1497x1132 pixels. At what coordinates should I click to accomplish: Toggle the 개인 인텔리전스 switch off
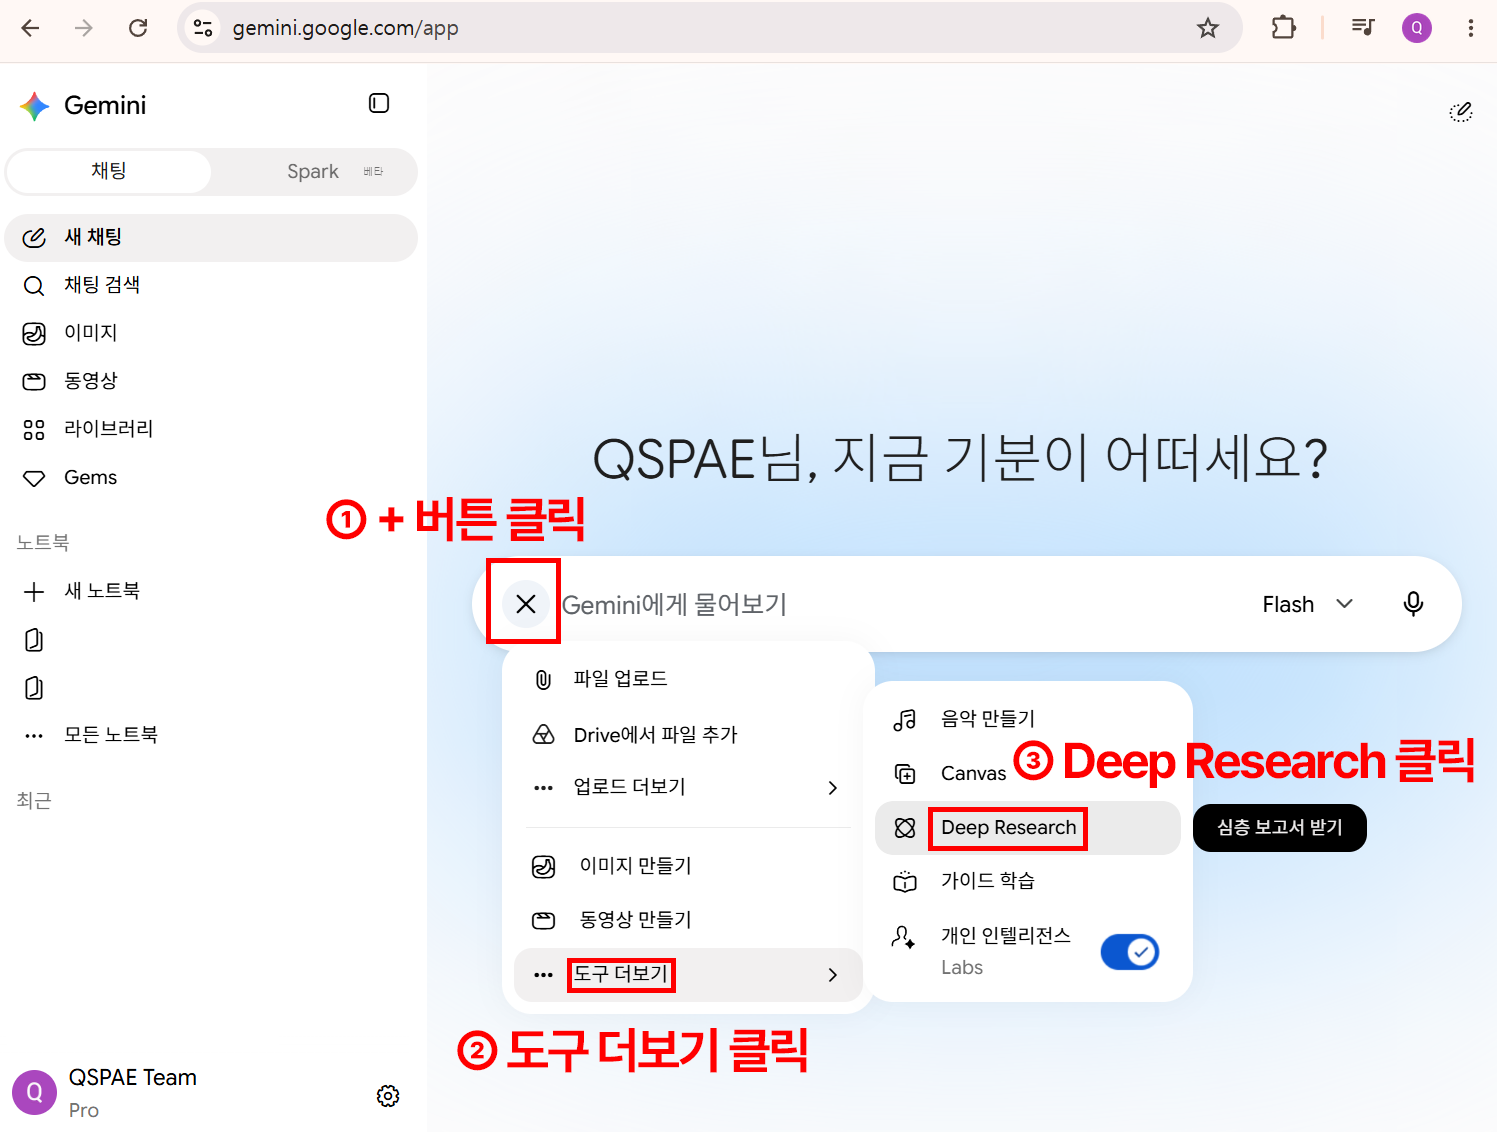click(x=1130, y=952)
